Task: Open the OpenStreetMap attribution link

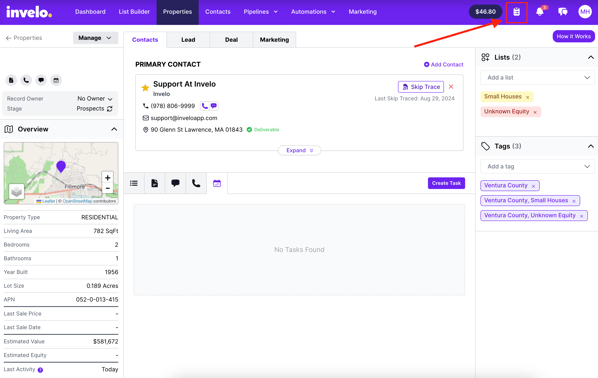Action: point(77,201)
